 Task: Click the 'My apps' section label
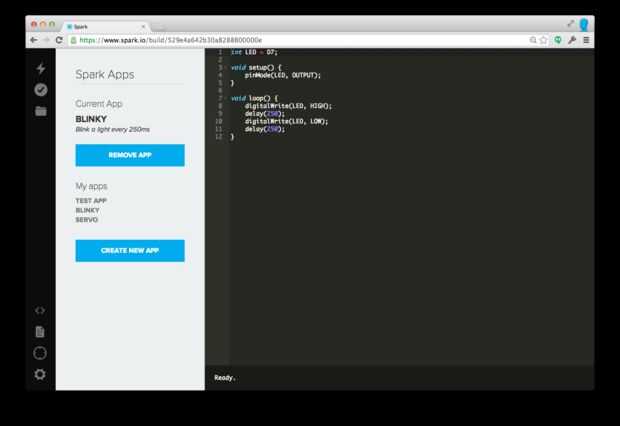(91, 186)
